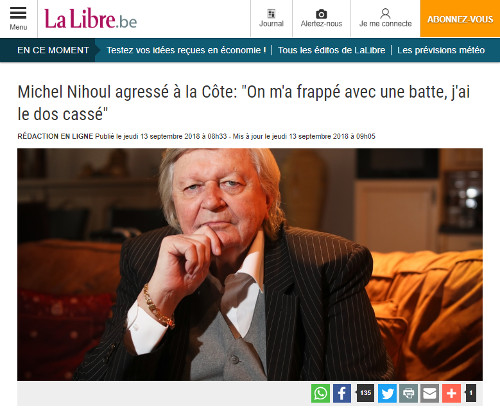500x411 pixels.
Task: Click the orange Abonnez-vous button
Action: [x=460, y=18]
